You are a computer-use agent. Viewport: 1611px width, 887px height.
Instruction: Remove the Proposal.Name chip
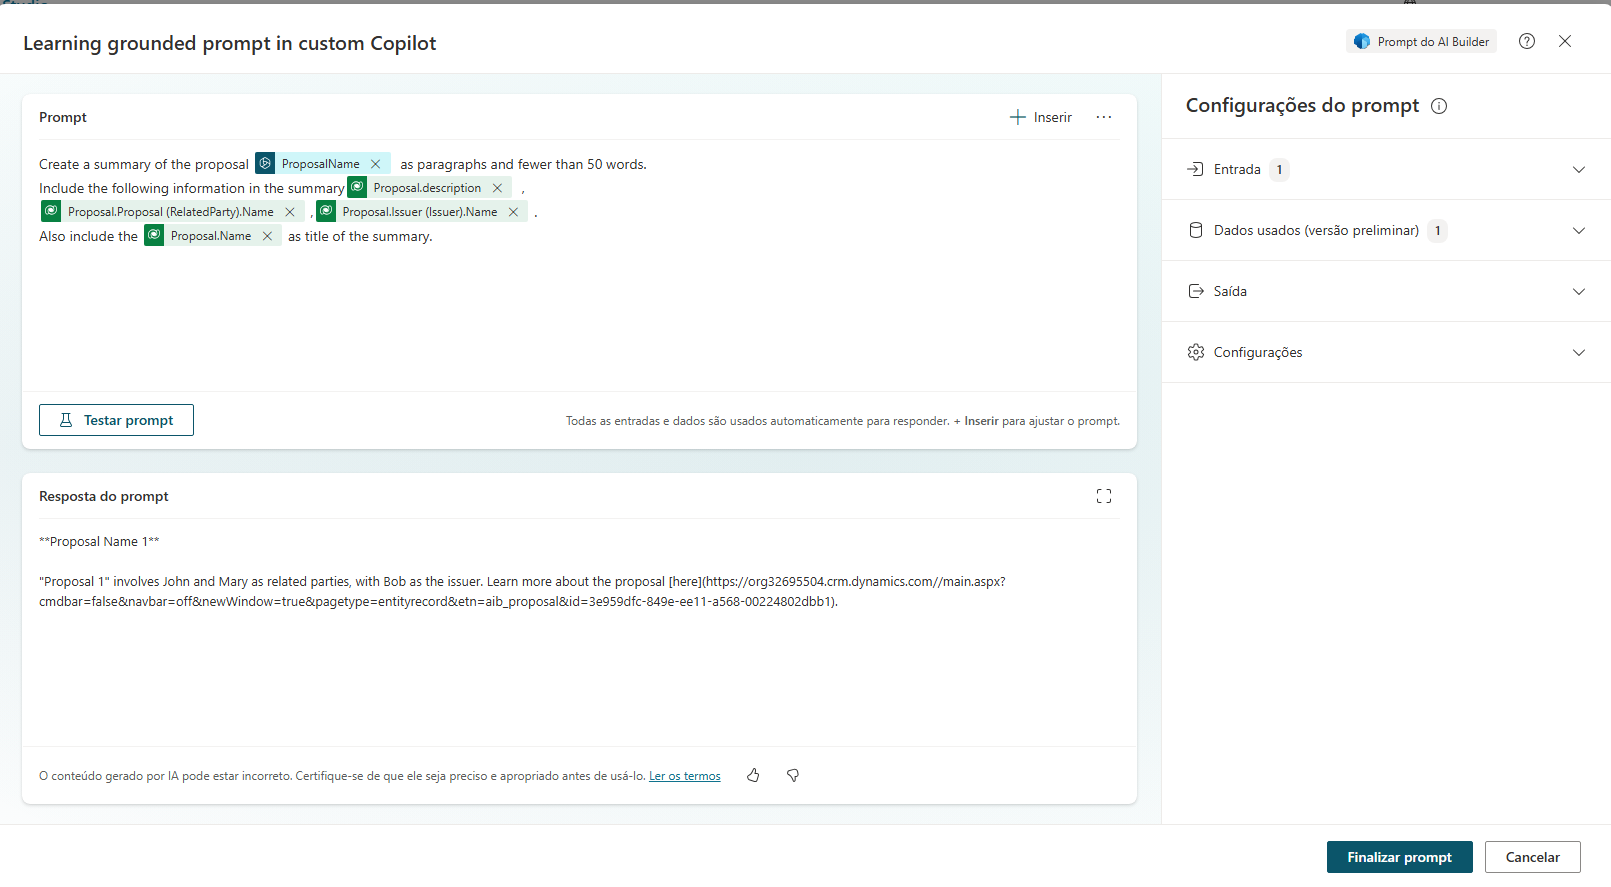267,236
